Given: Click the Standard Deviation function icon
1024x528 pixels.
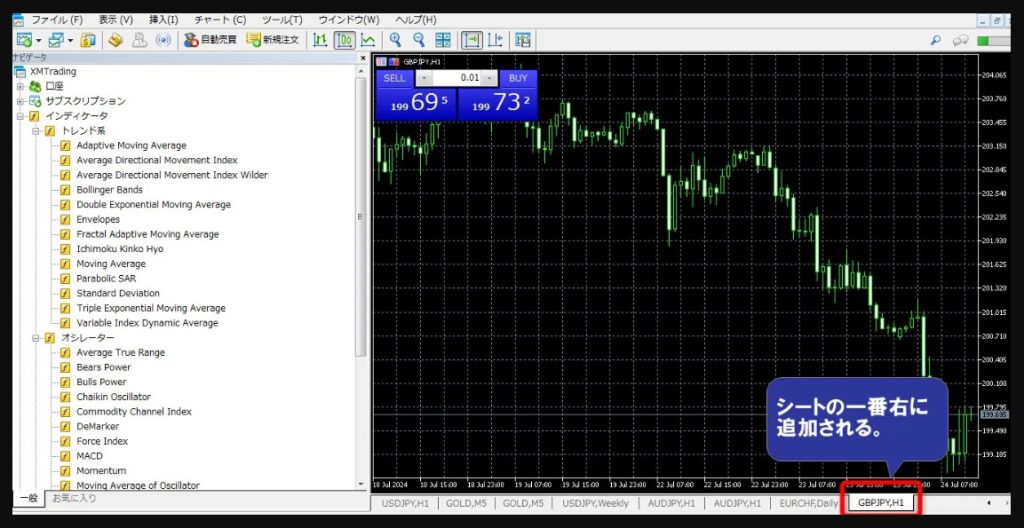Looking at the screenshot, I should click(65, 293).
